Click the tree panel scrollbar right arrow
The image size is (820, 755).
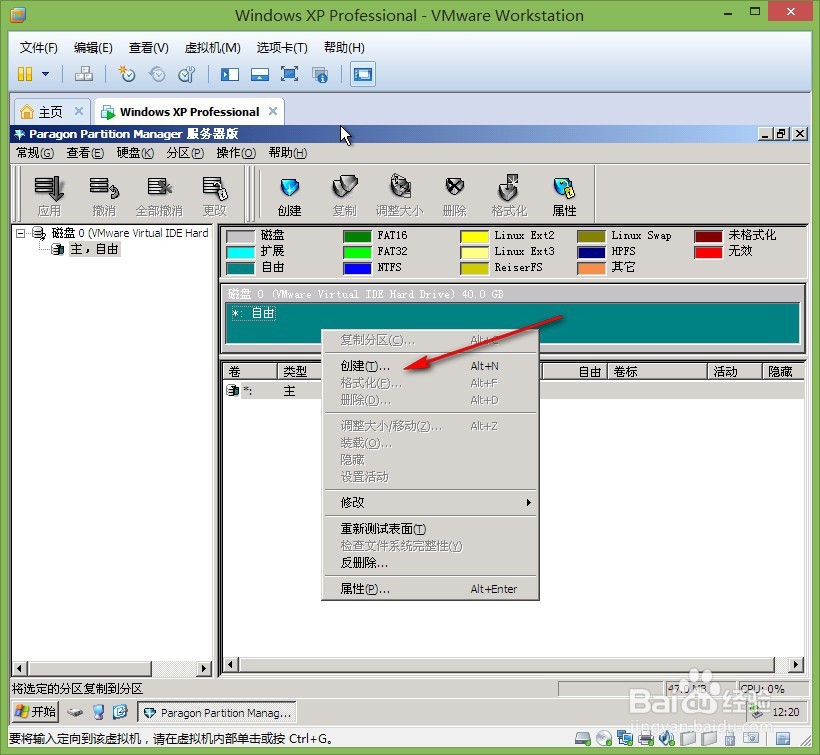[204, 668]
